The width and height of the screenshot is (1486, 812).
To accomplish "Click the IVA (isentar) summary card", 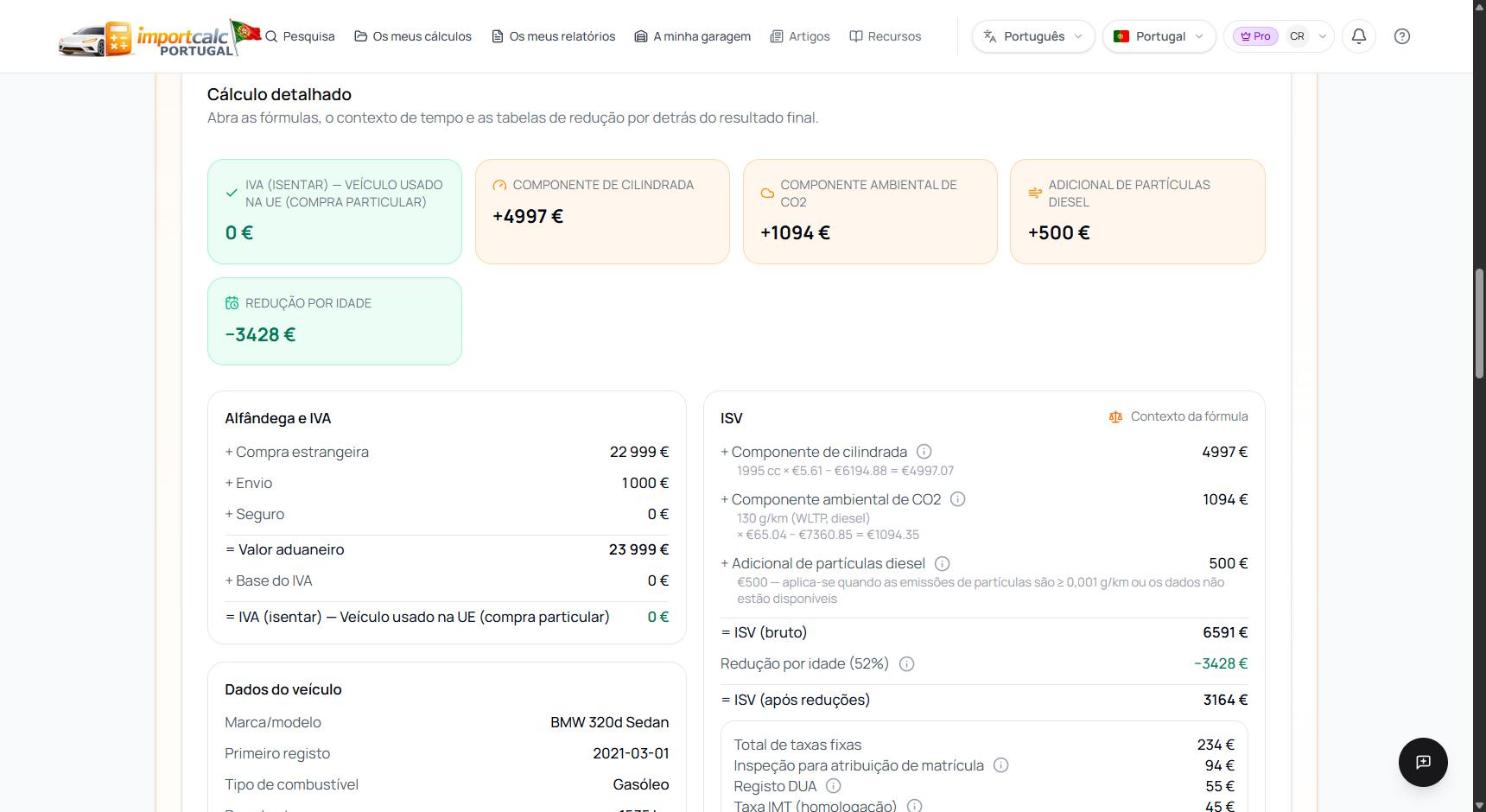I will click(x=334, y=212).
